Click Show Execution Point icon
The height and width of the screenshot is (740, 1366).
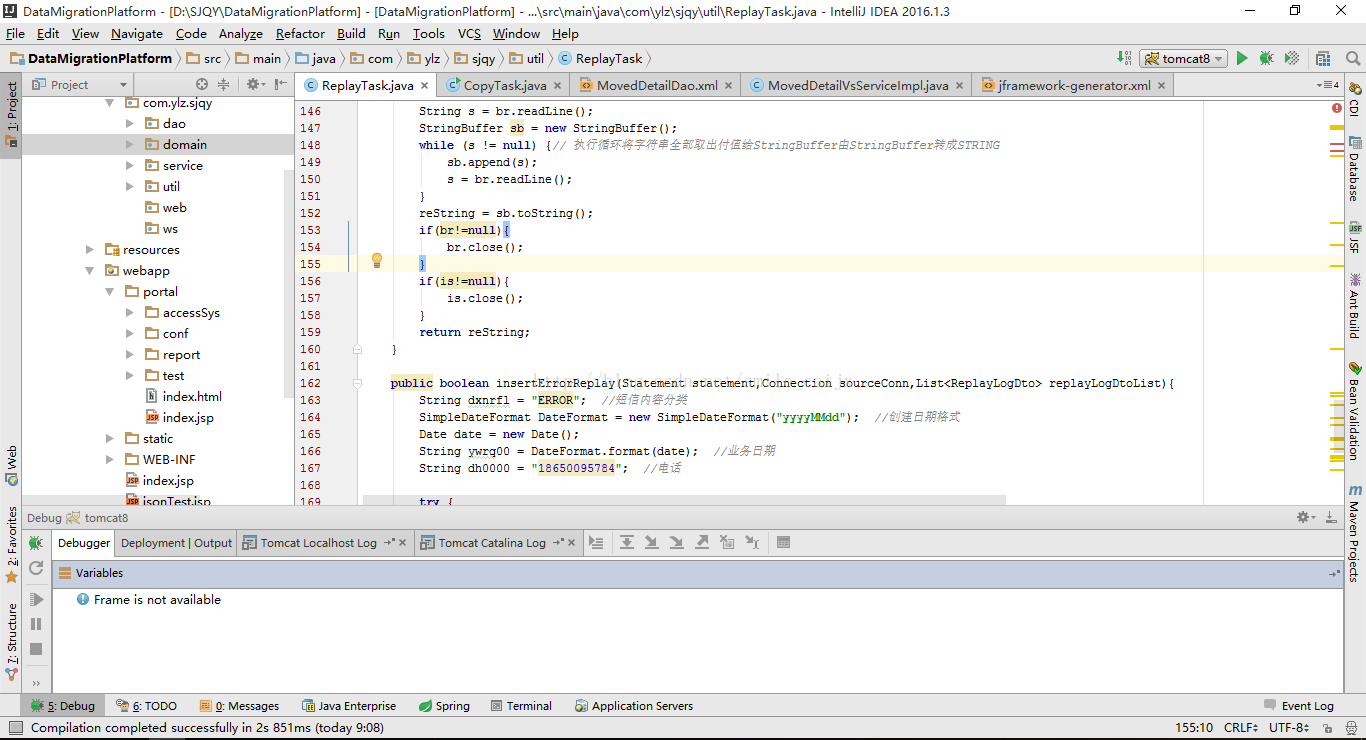(x=597, y=543)
